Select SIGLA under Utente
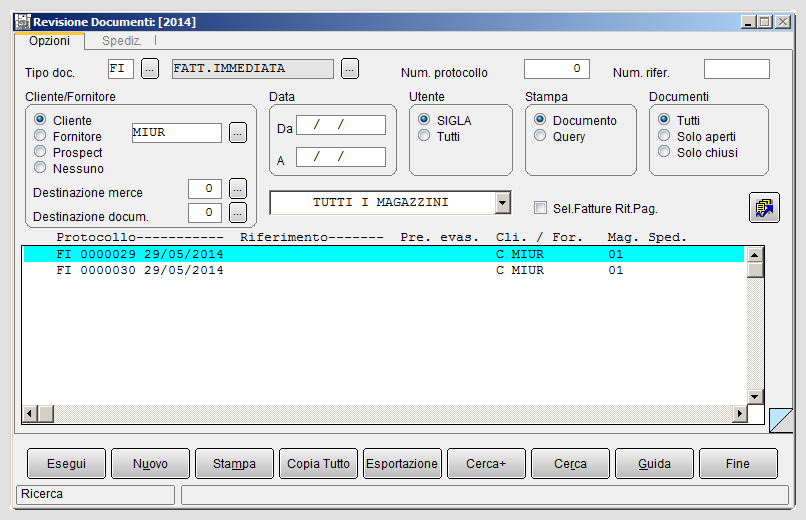806x520 pixels. pos(424,119)
